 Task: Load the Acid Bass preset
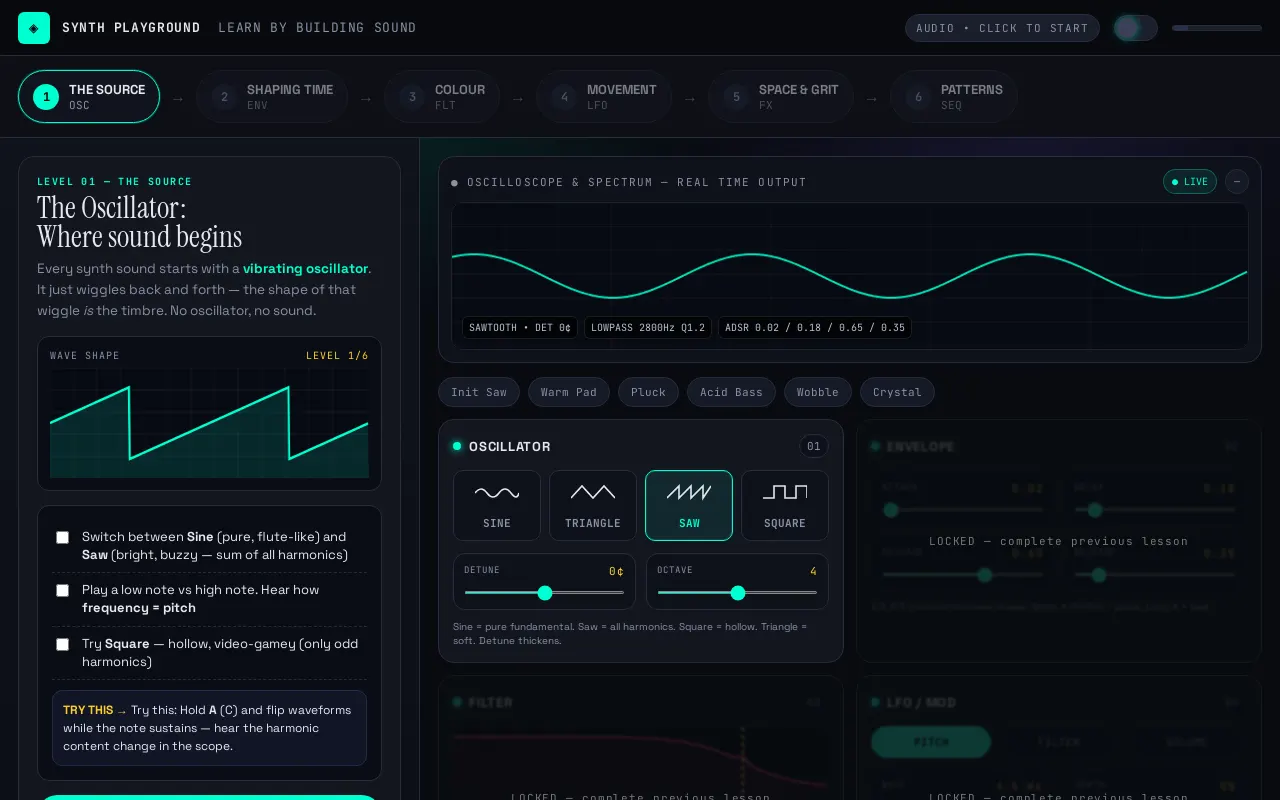click(x=731, y=392)
